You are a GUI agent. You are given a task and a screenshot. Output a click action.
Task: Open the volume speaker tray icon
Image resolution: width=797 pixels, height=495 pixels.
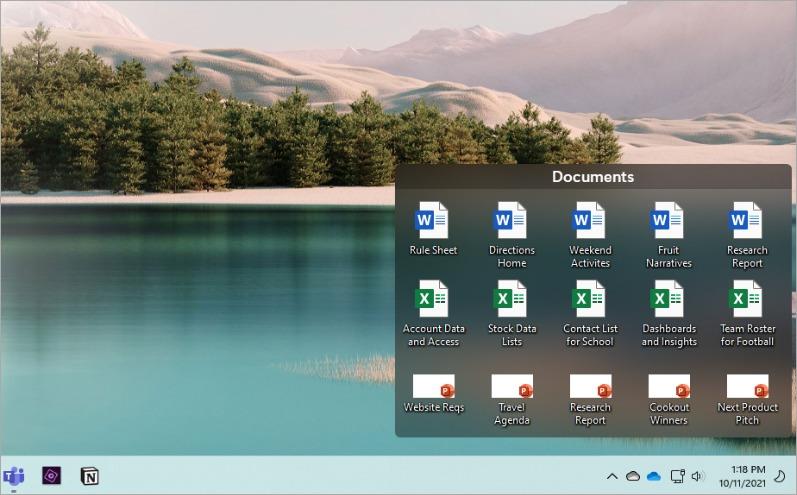pyautogui.click(x=697, y=476)
